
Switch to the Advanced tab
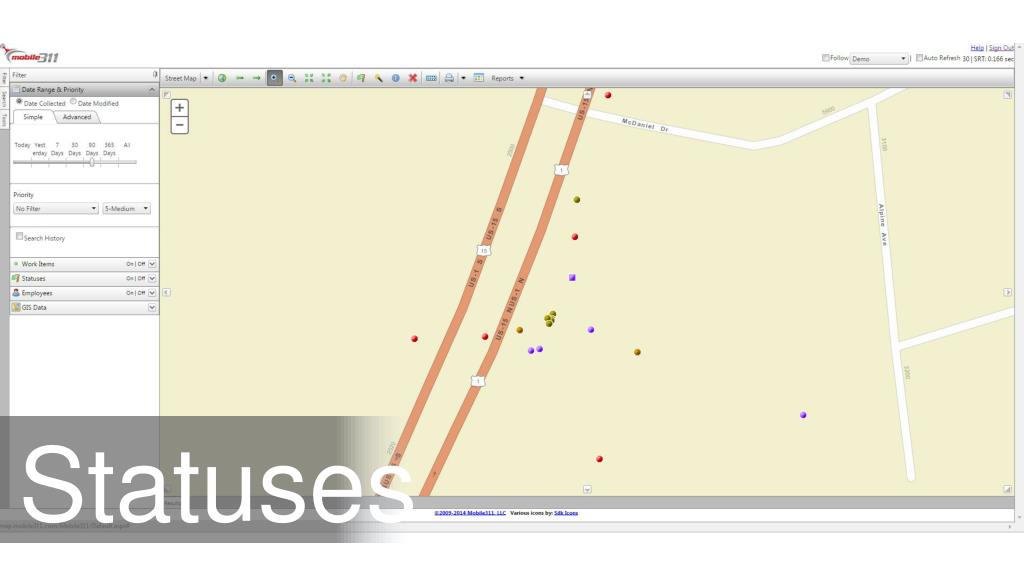point(76,117)
